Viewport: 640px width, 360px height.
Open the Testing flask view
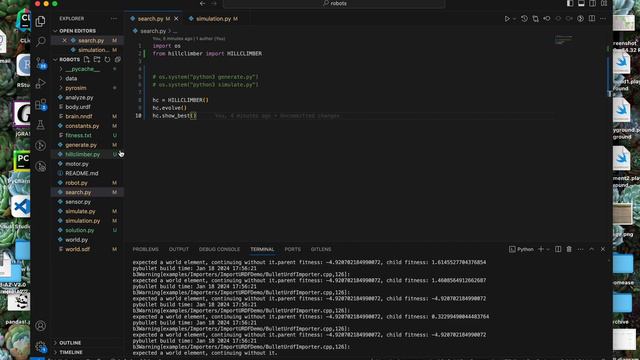pyautogui.click(x=40, y=125)
